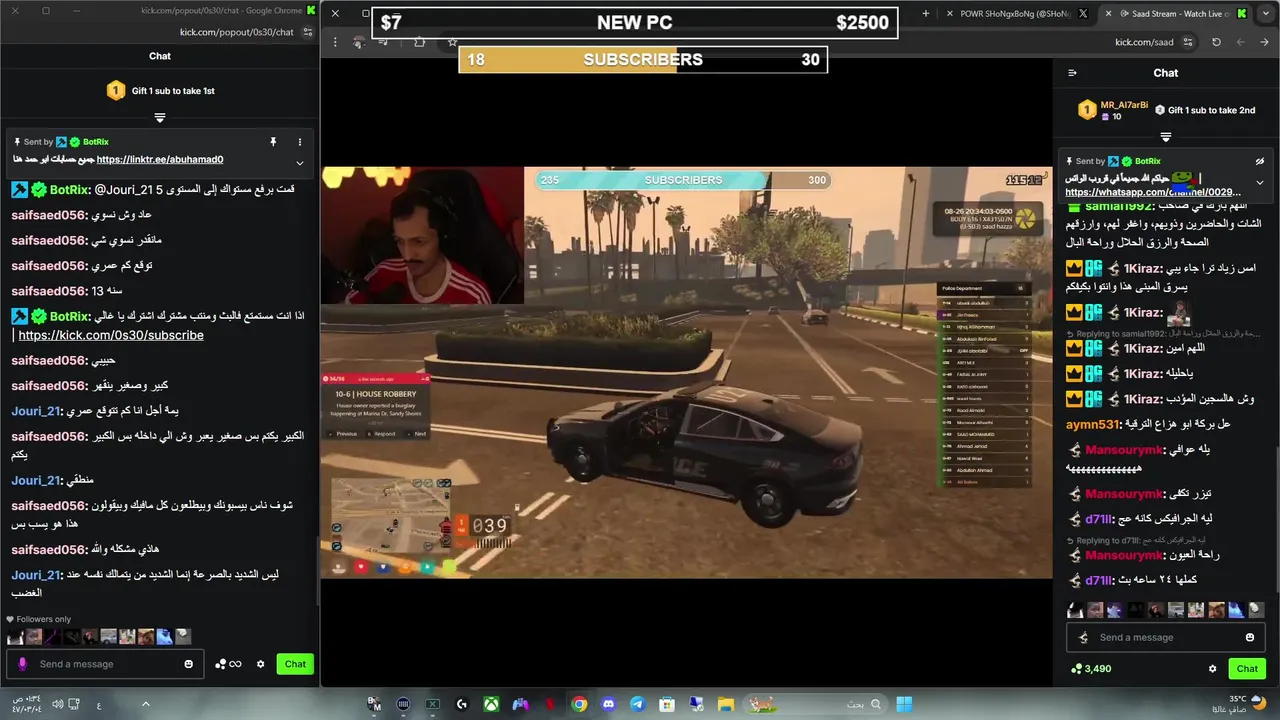The height and width of the screenshot is (720, 1280).
Task: Show hidden system tray icons
Action: pyautogui.click(x=146, y=704)
